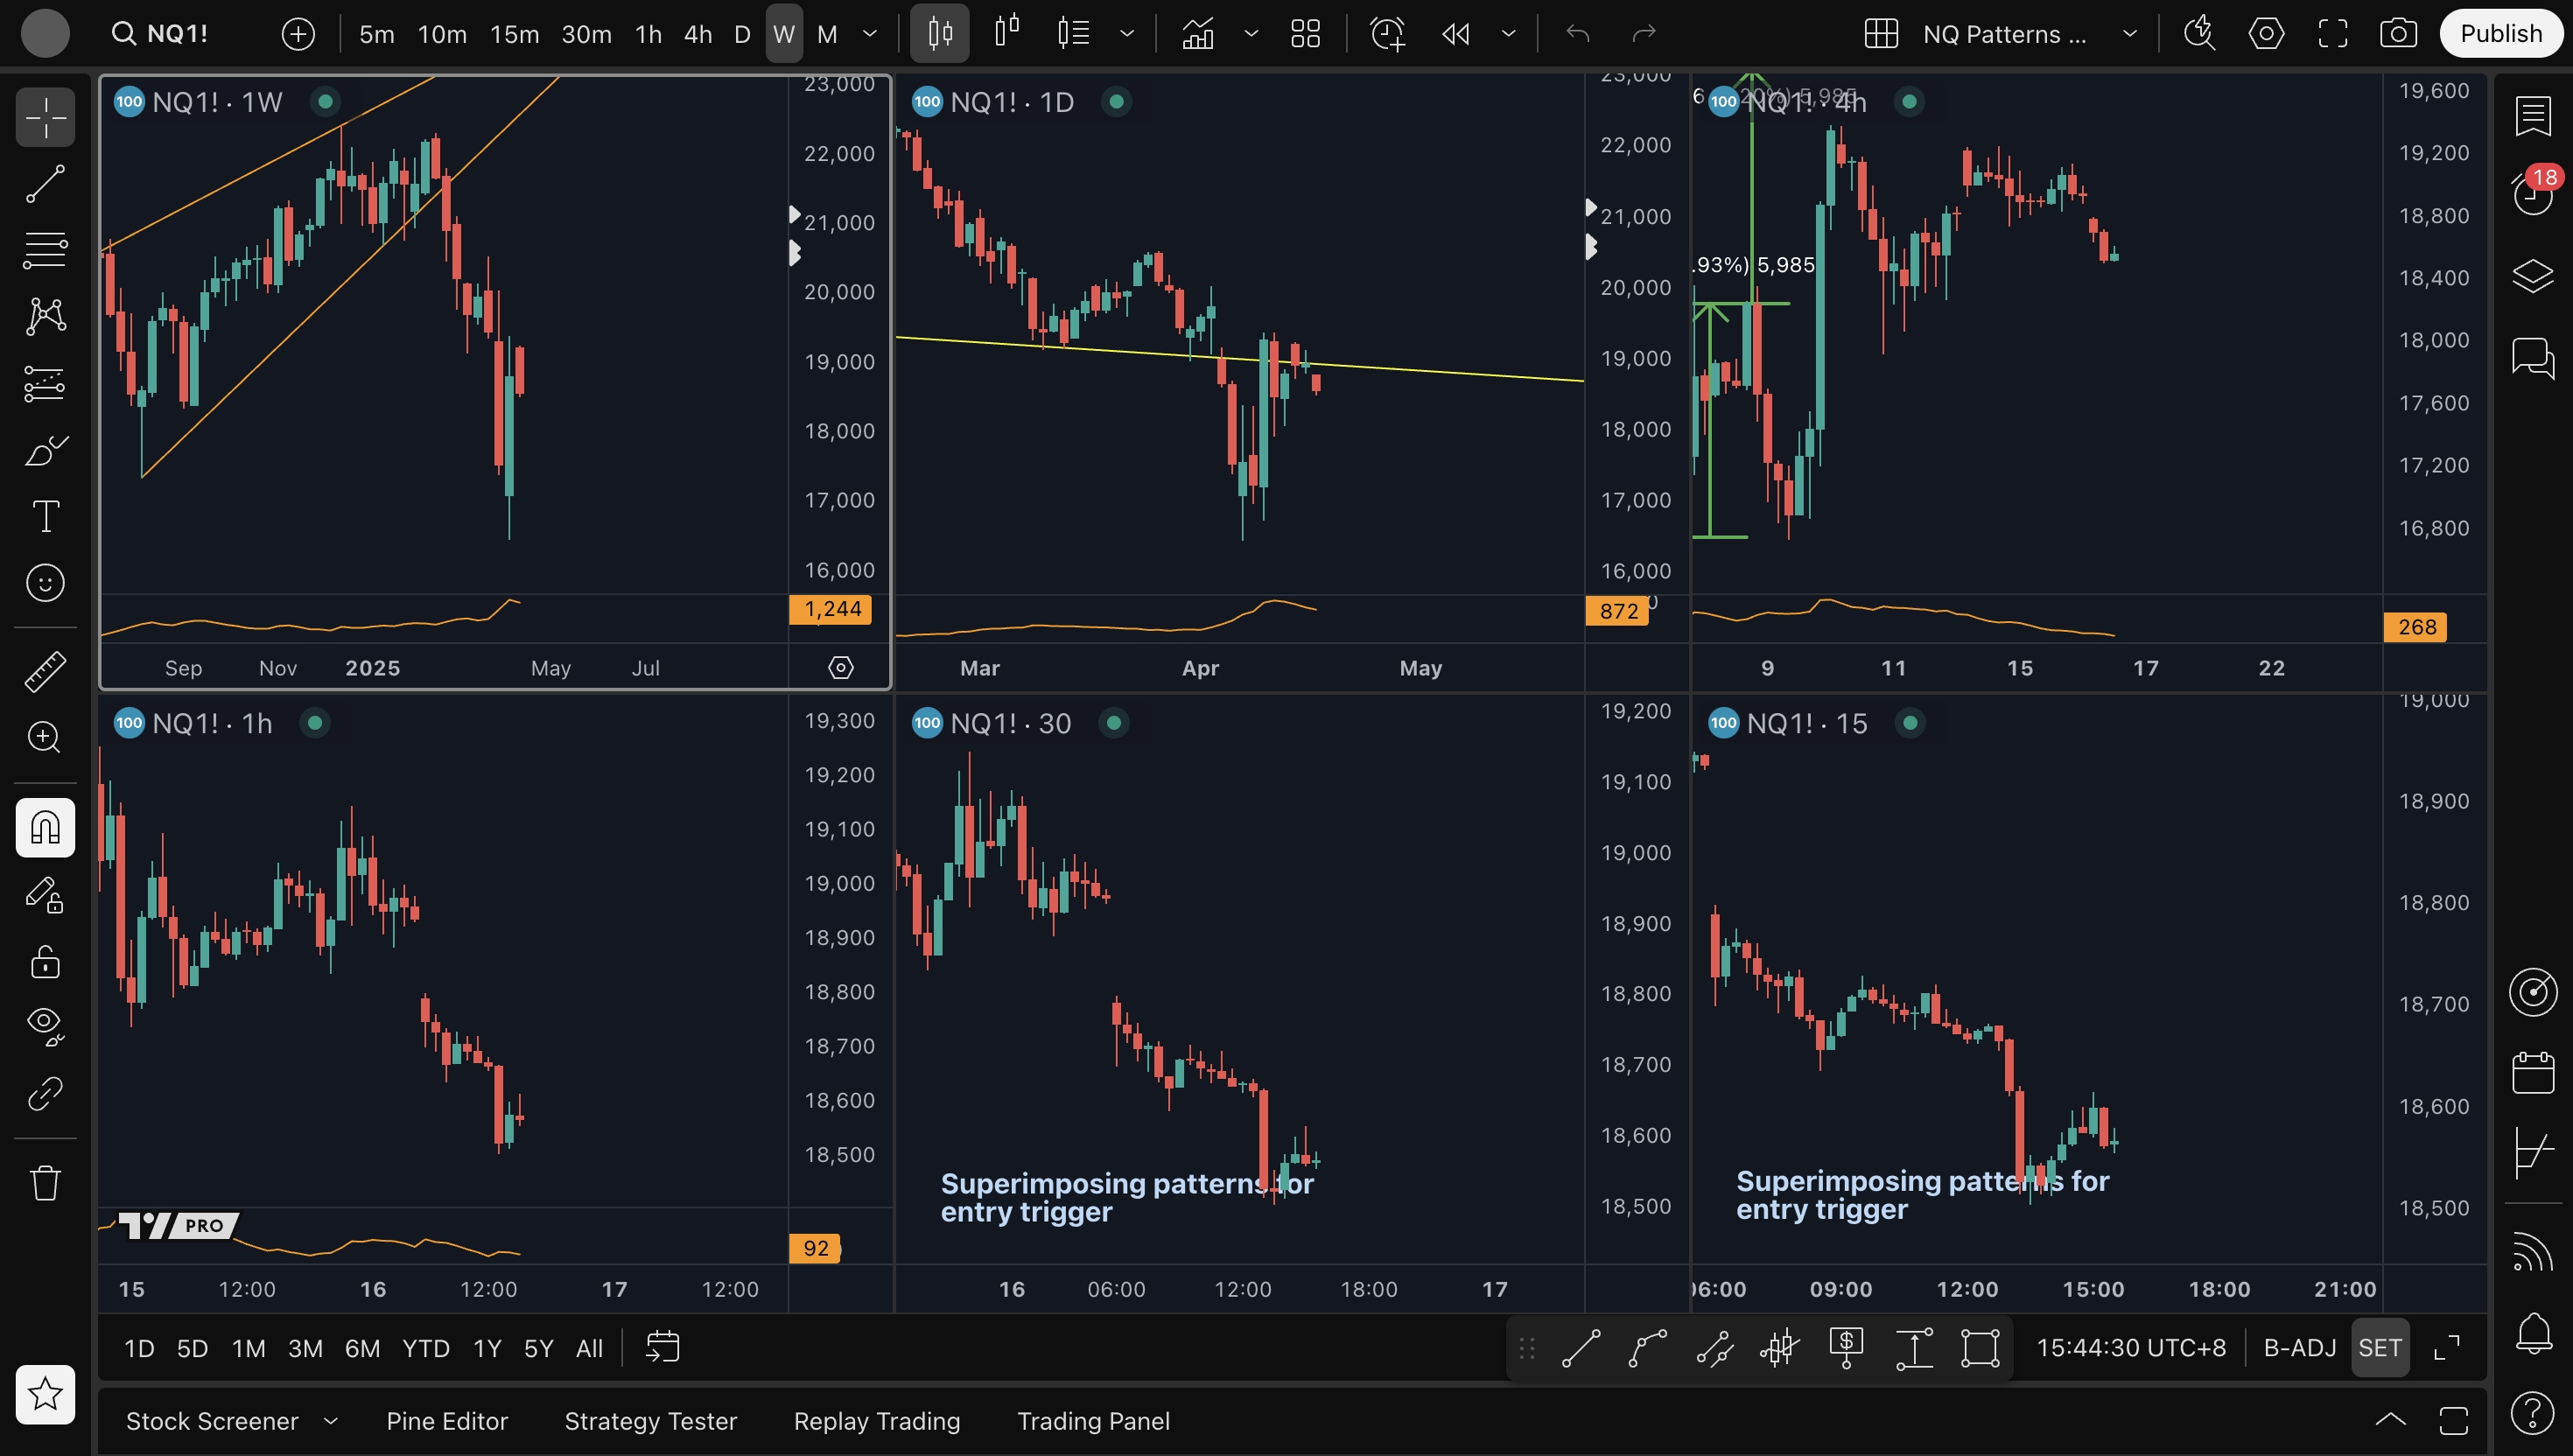Set date range to YTD

425,1348
